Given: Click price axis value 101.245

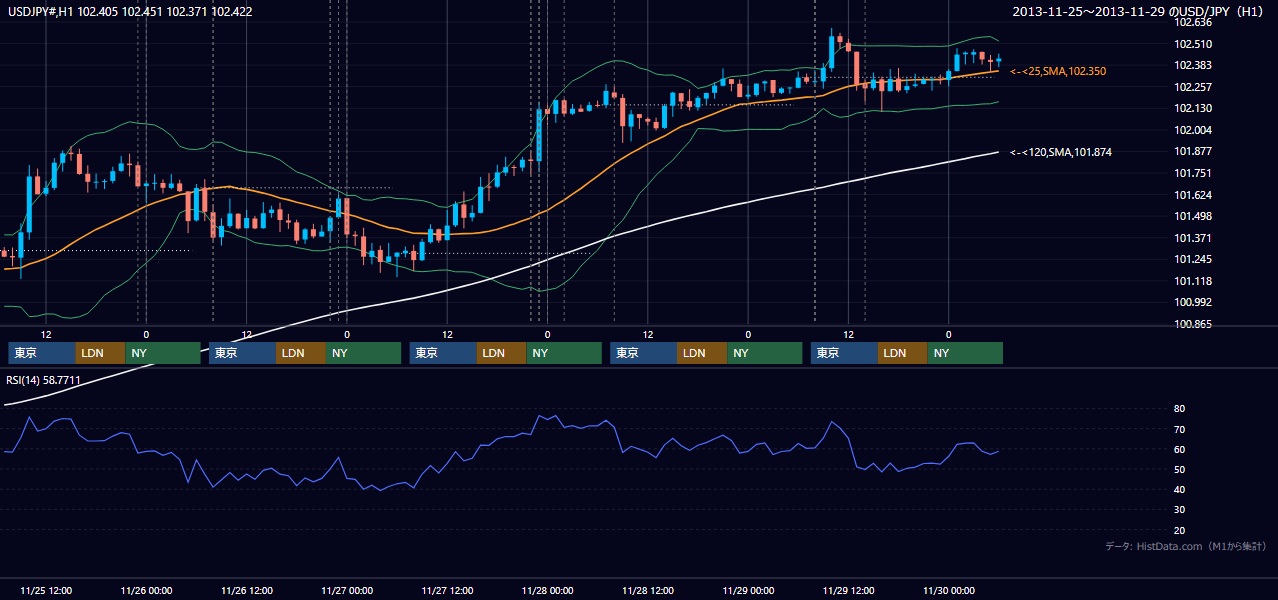Looking at the screenshot, I should click(1193, 259).
